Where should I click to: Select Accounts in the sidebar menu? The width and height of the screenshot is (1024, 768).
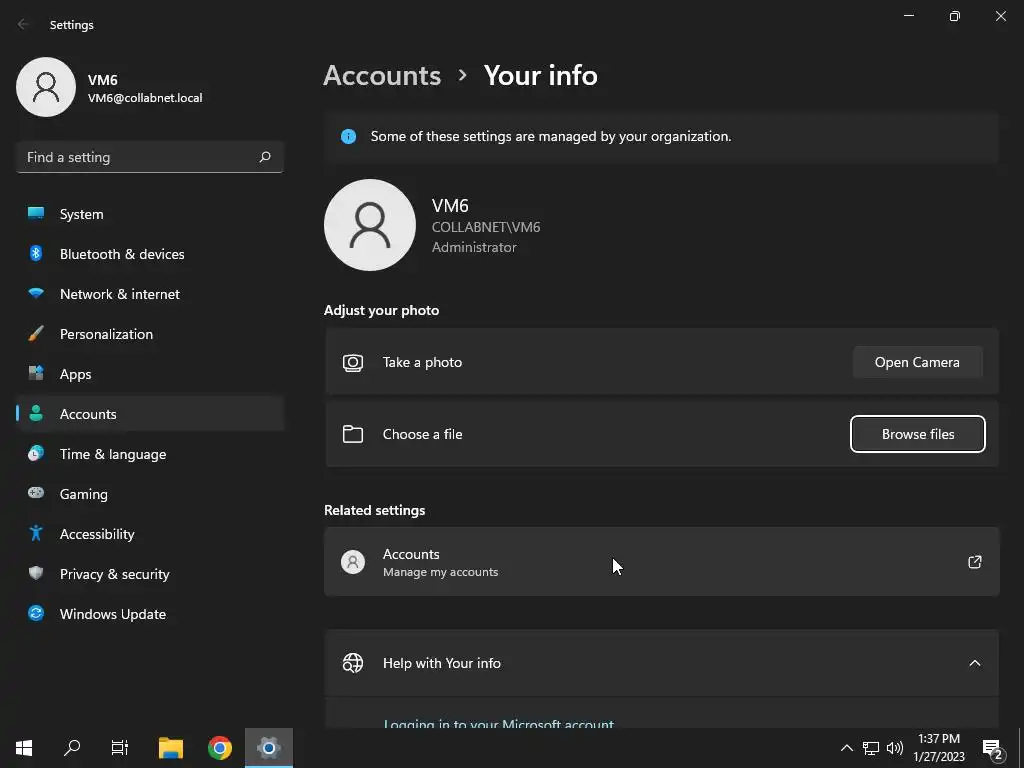(150, 414)
